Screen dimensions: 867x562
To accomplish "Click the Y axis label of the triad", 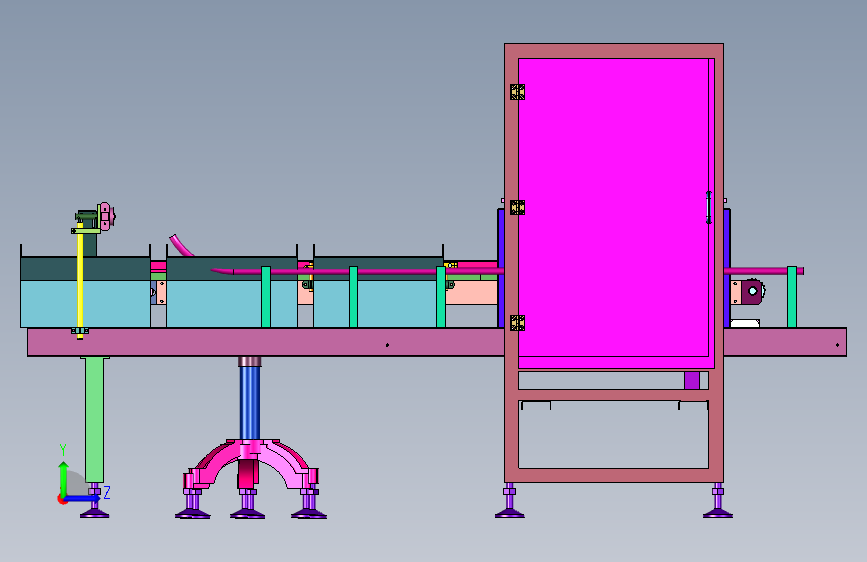I will click(x=63, y=450).
